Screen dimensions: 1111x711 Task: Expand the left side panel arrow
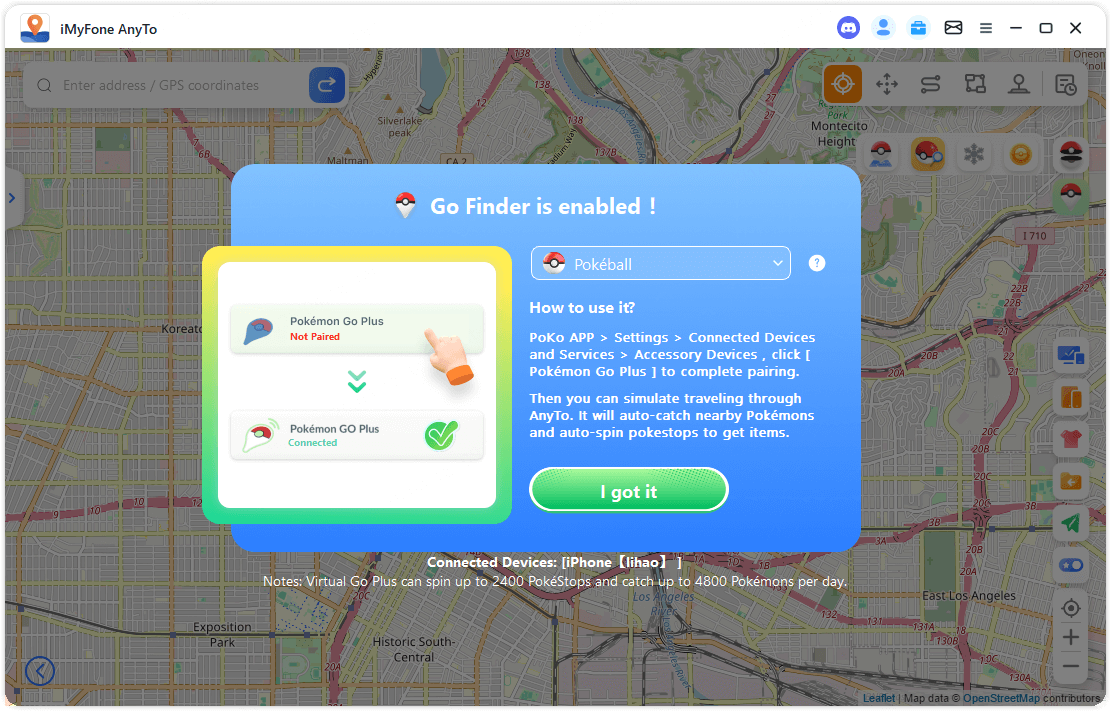click(x=12, y=198)
